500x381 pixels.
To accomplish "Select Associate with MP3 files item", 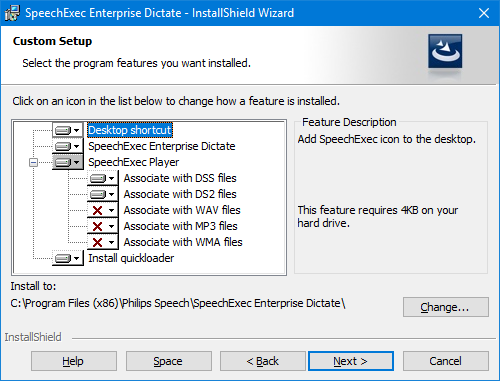I will [x=180, y=226].
